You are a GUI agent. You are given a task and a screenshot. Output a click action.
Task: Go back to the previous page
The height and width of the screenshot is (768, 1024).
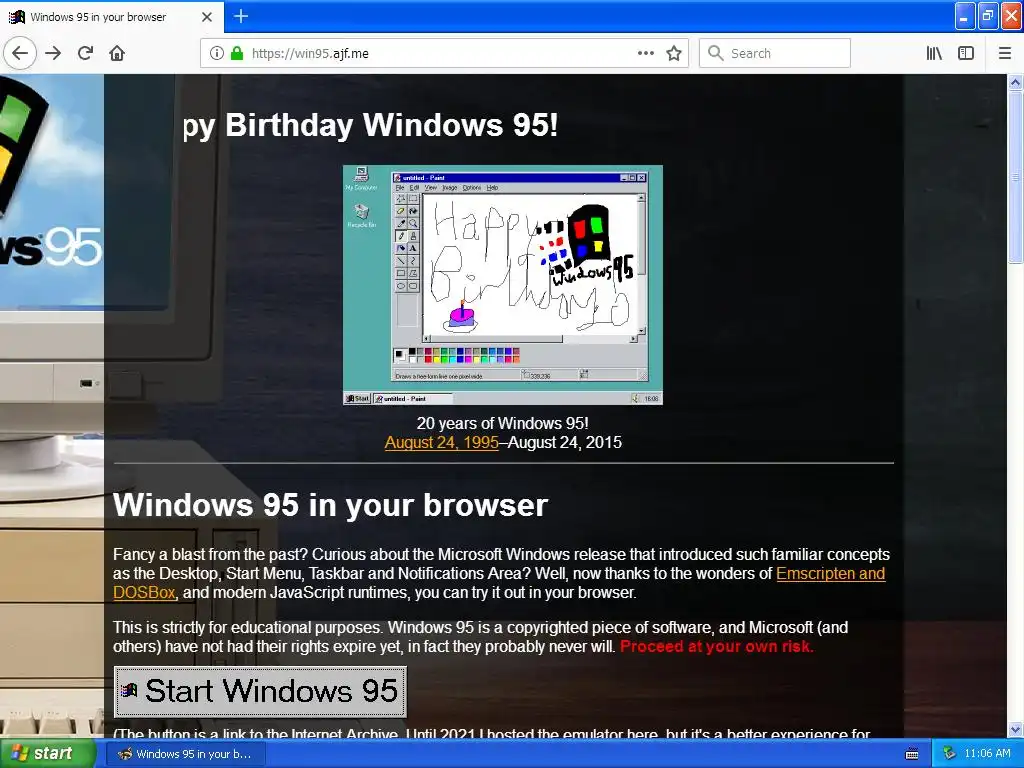point(20,53)
